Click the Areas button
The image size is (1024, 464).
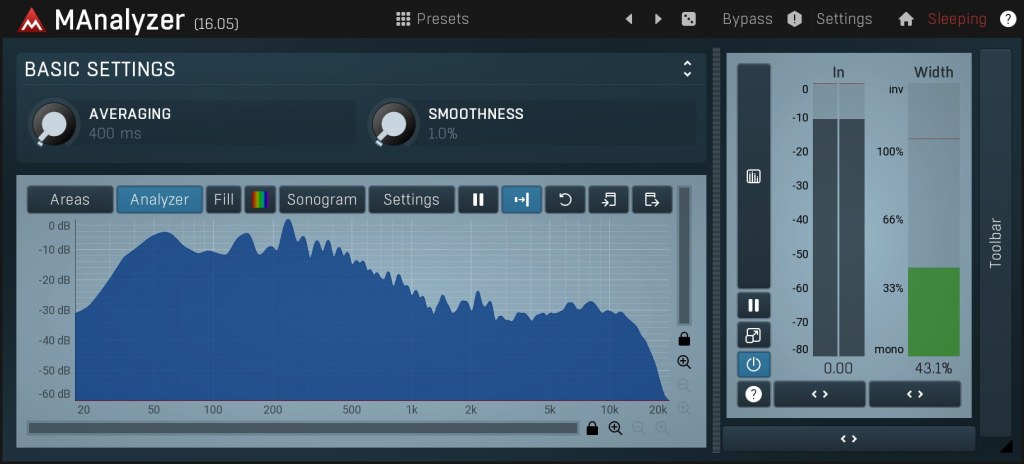pos(70,200)
